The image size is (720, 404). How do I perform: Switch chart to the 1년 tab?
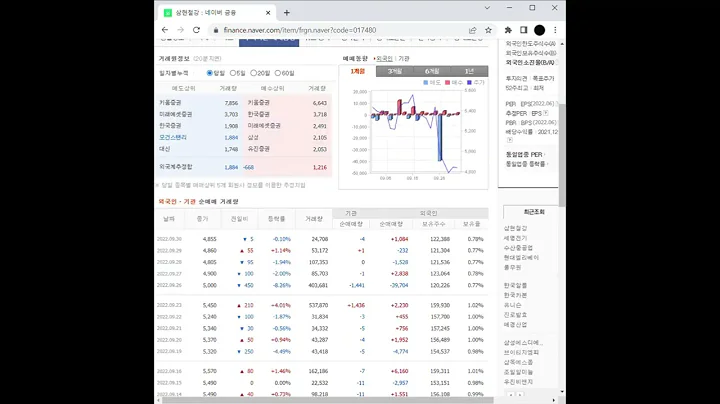pos(469,71)
